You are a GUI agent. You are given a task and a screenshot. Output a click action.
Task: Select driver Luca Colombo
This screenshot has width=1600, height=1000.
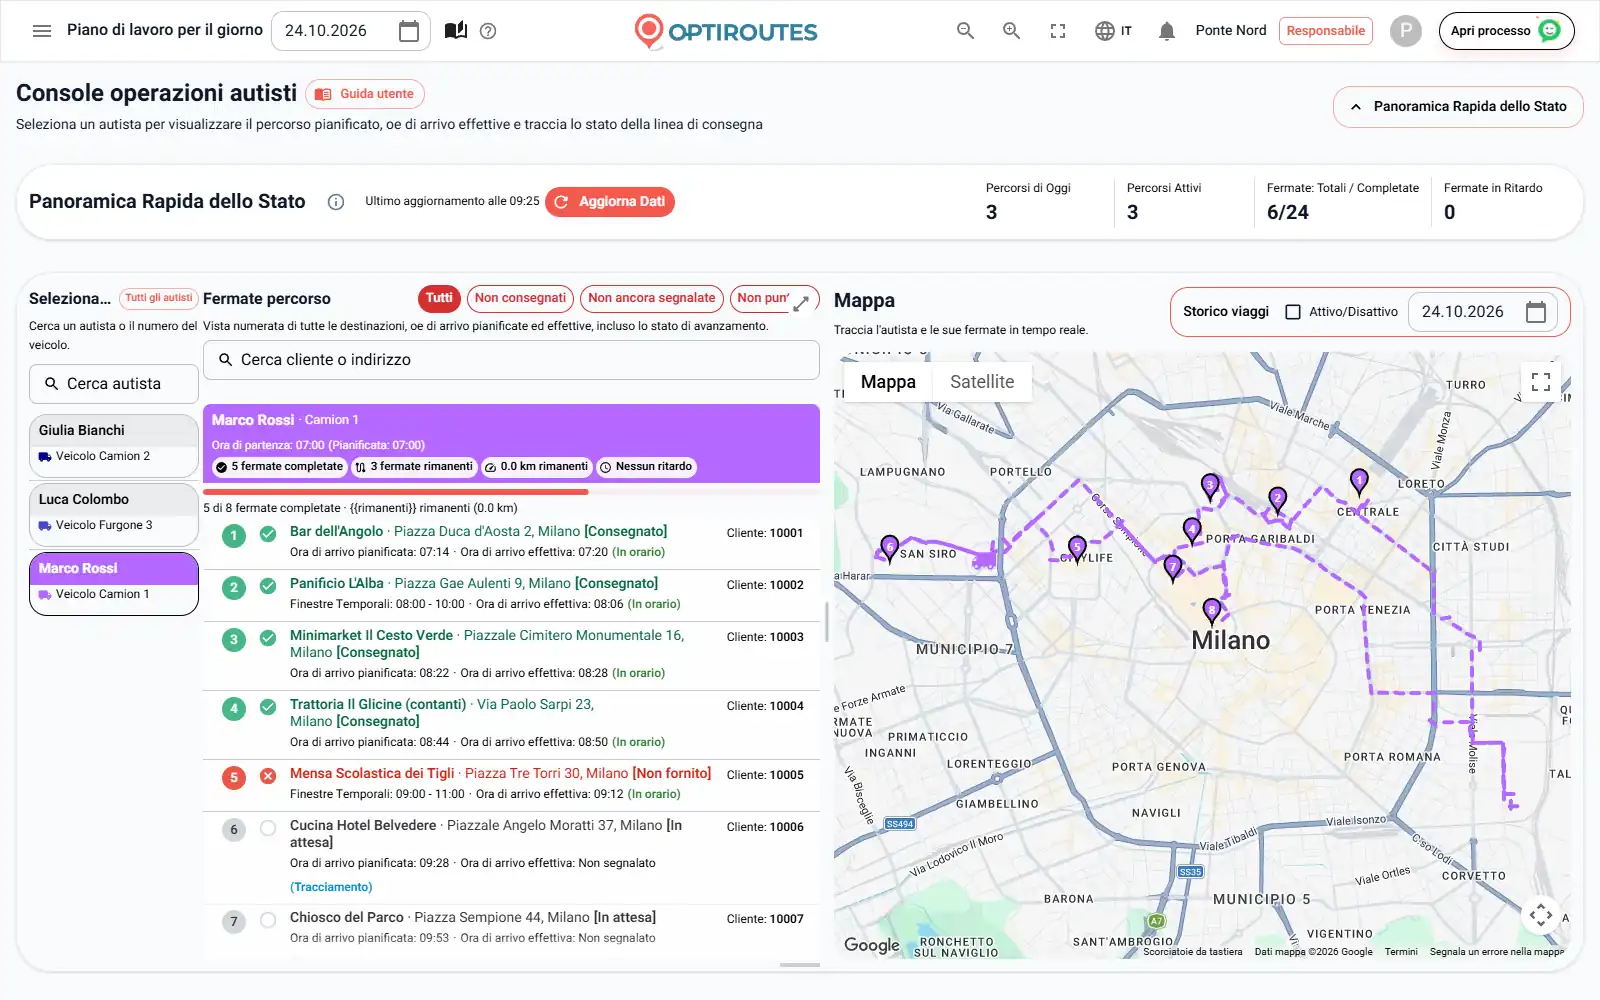click(x=113, y=514)
